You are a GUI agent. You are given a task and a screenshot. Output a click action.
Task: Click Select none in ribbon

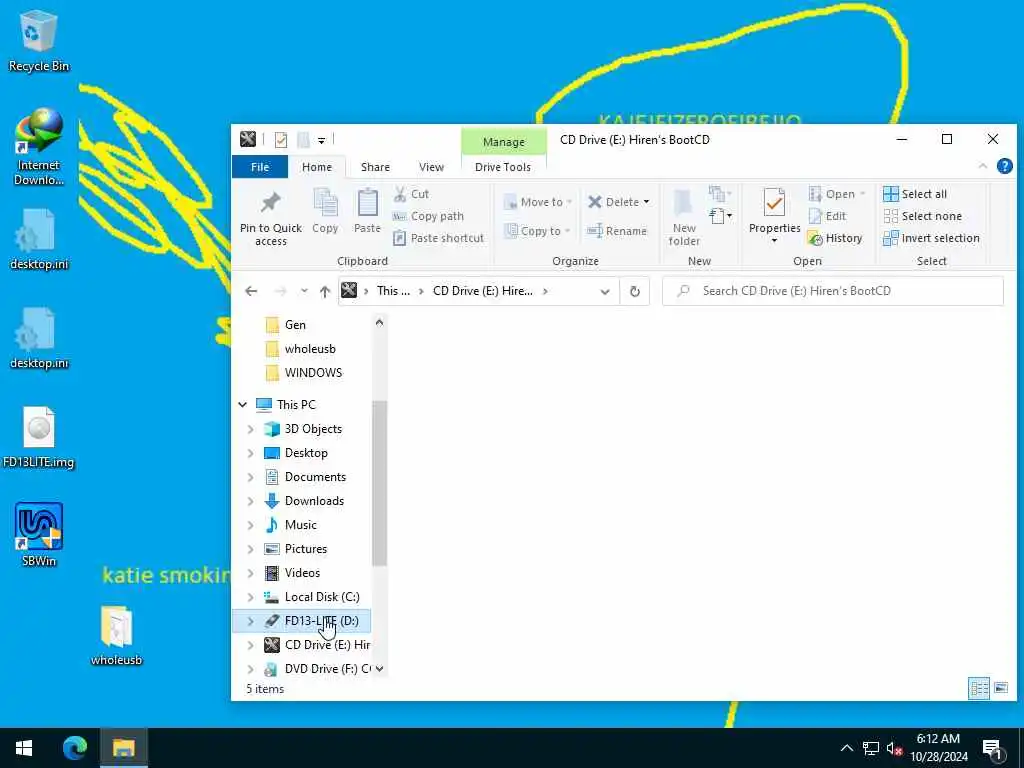coord(922,216)
